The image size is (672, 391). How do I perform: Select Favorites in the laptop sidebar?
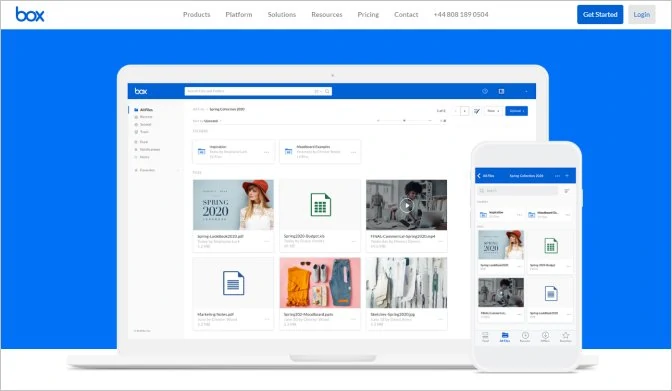pyautogui.click(x=145, y=170)
